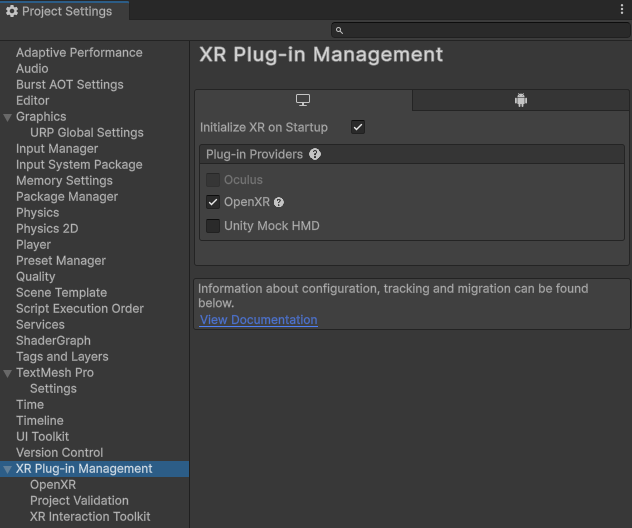Open URP Global Settings
The width and height of the screenshot is (632, 528).
pos(87,133)
